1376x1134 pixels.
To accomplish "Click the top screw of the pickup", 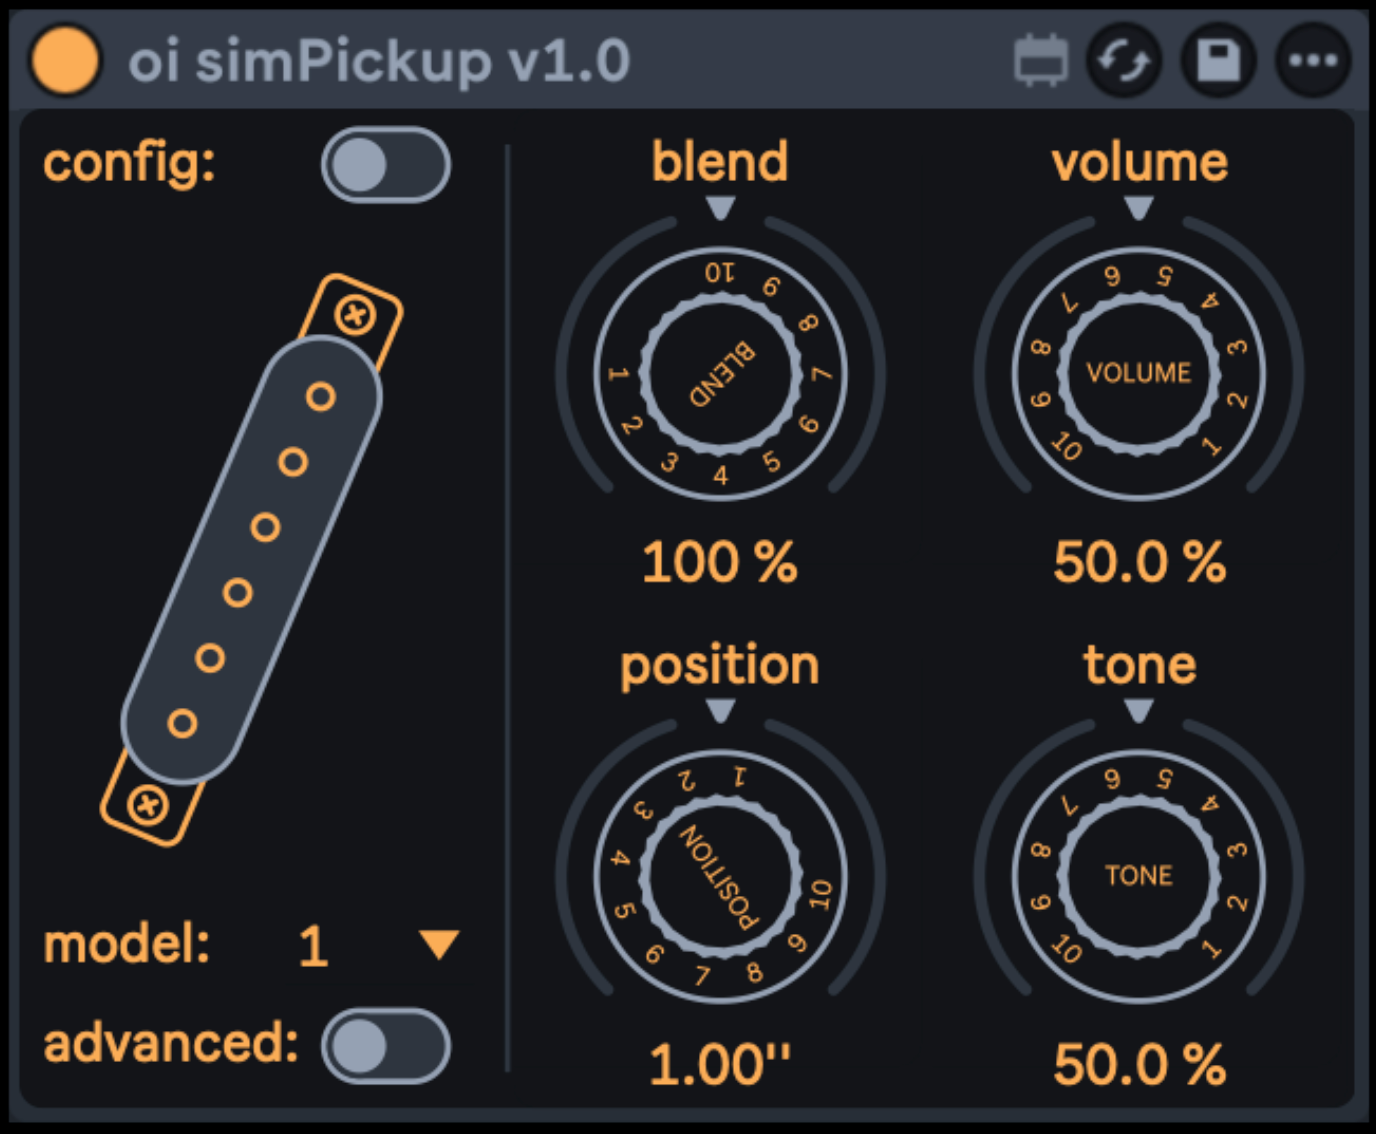I will pyautogui.click(x=355, y=316).
